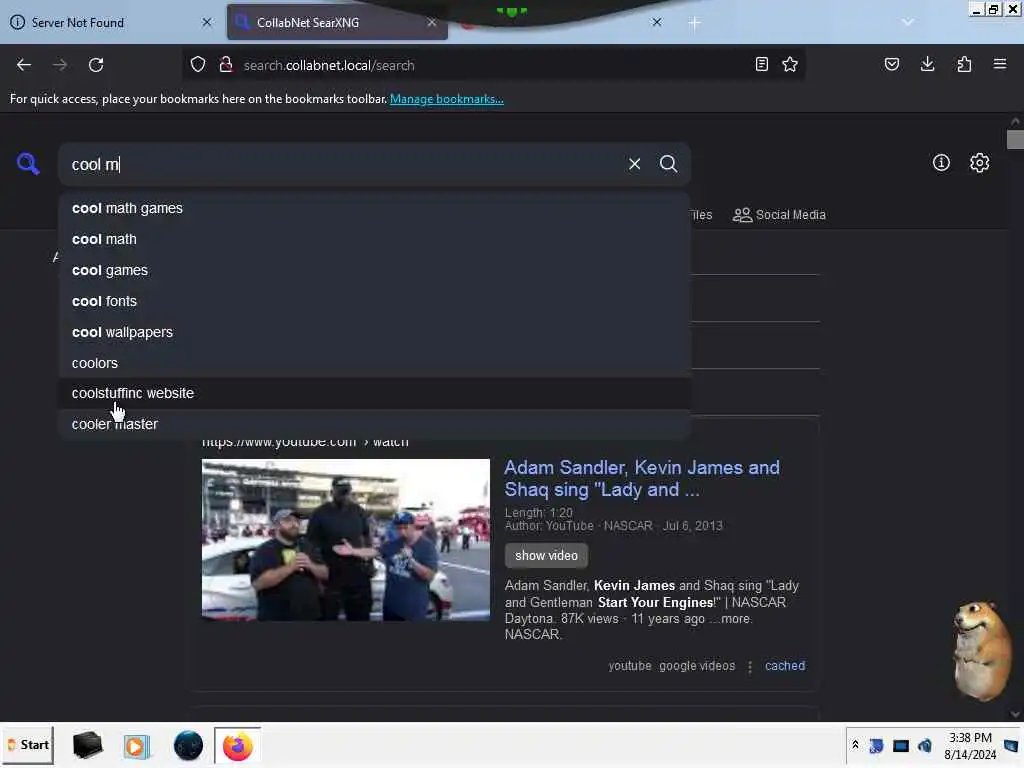Open the 'cached' result link

click(784, 666)
